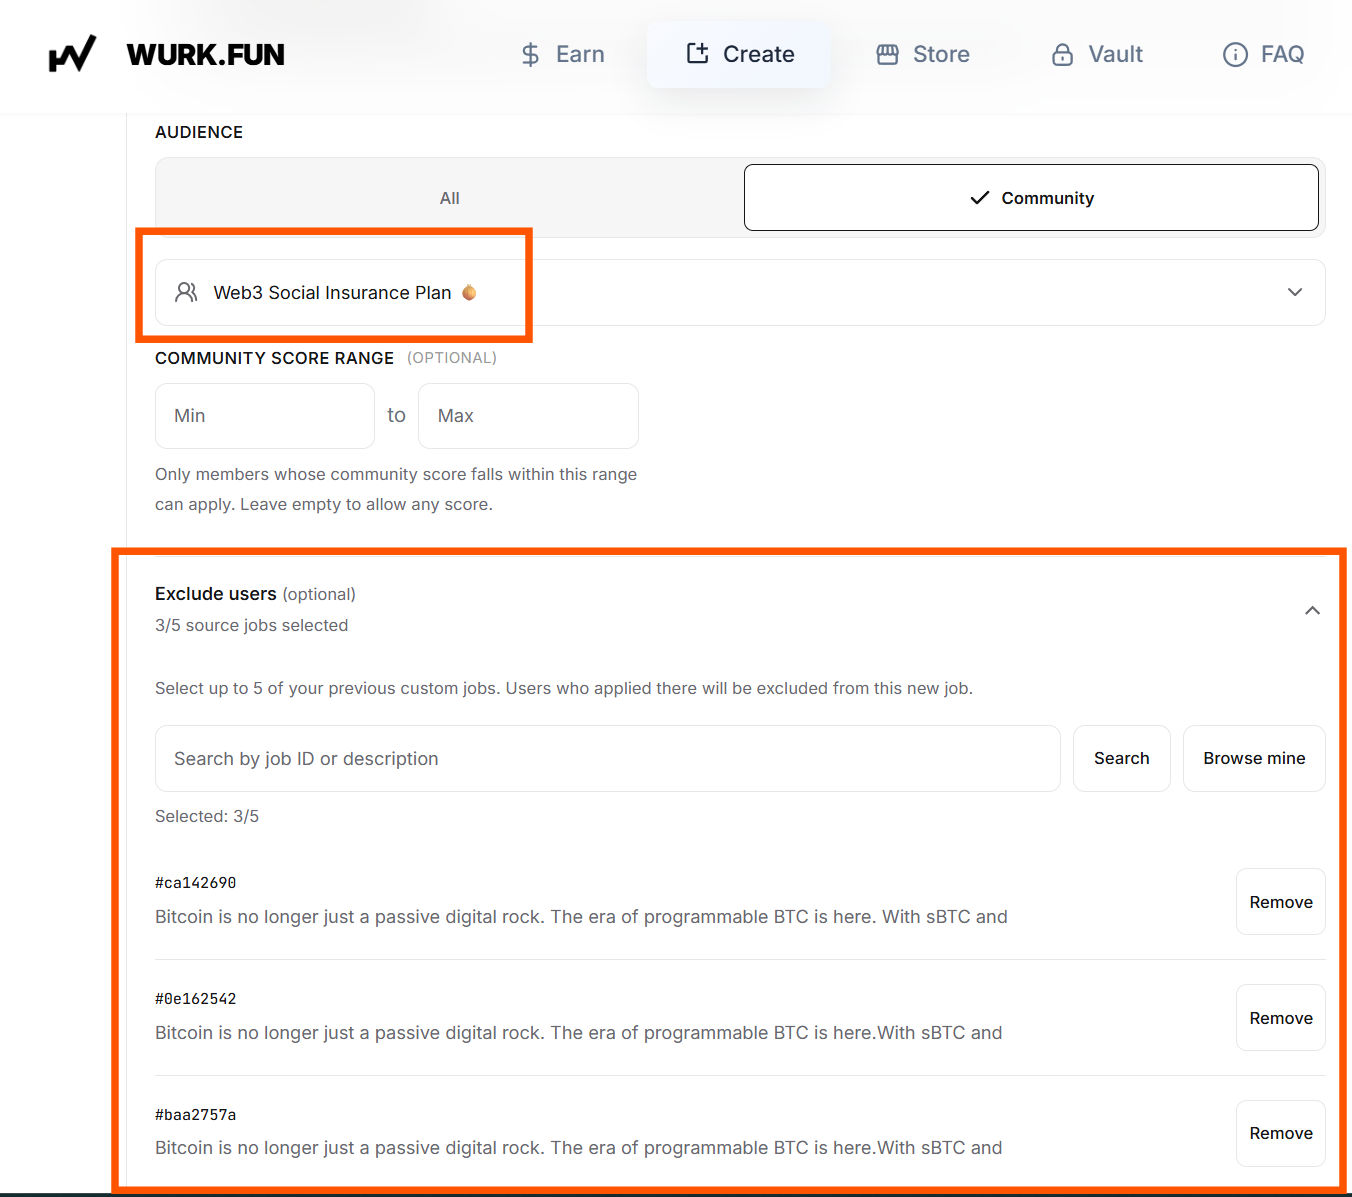Click the job ID #0e162542 text

tap(196, 999)
